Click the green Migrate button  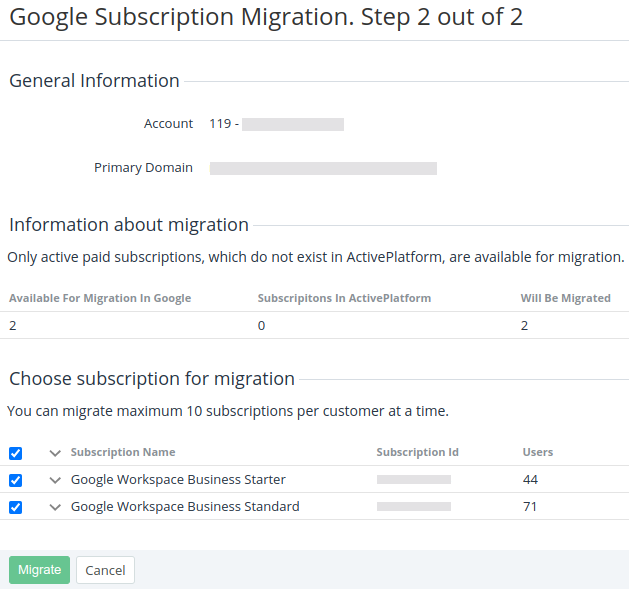(x=39, y=570)
